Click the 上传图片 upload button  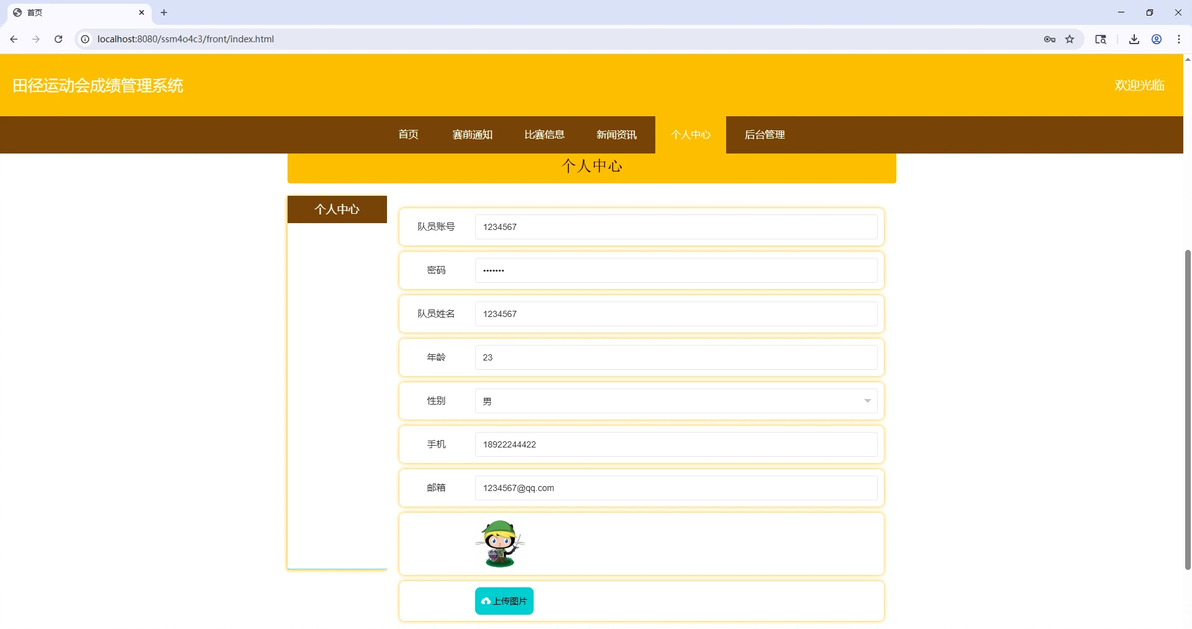point(504,601)
